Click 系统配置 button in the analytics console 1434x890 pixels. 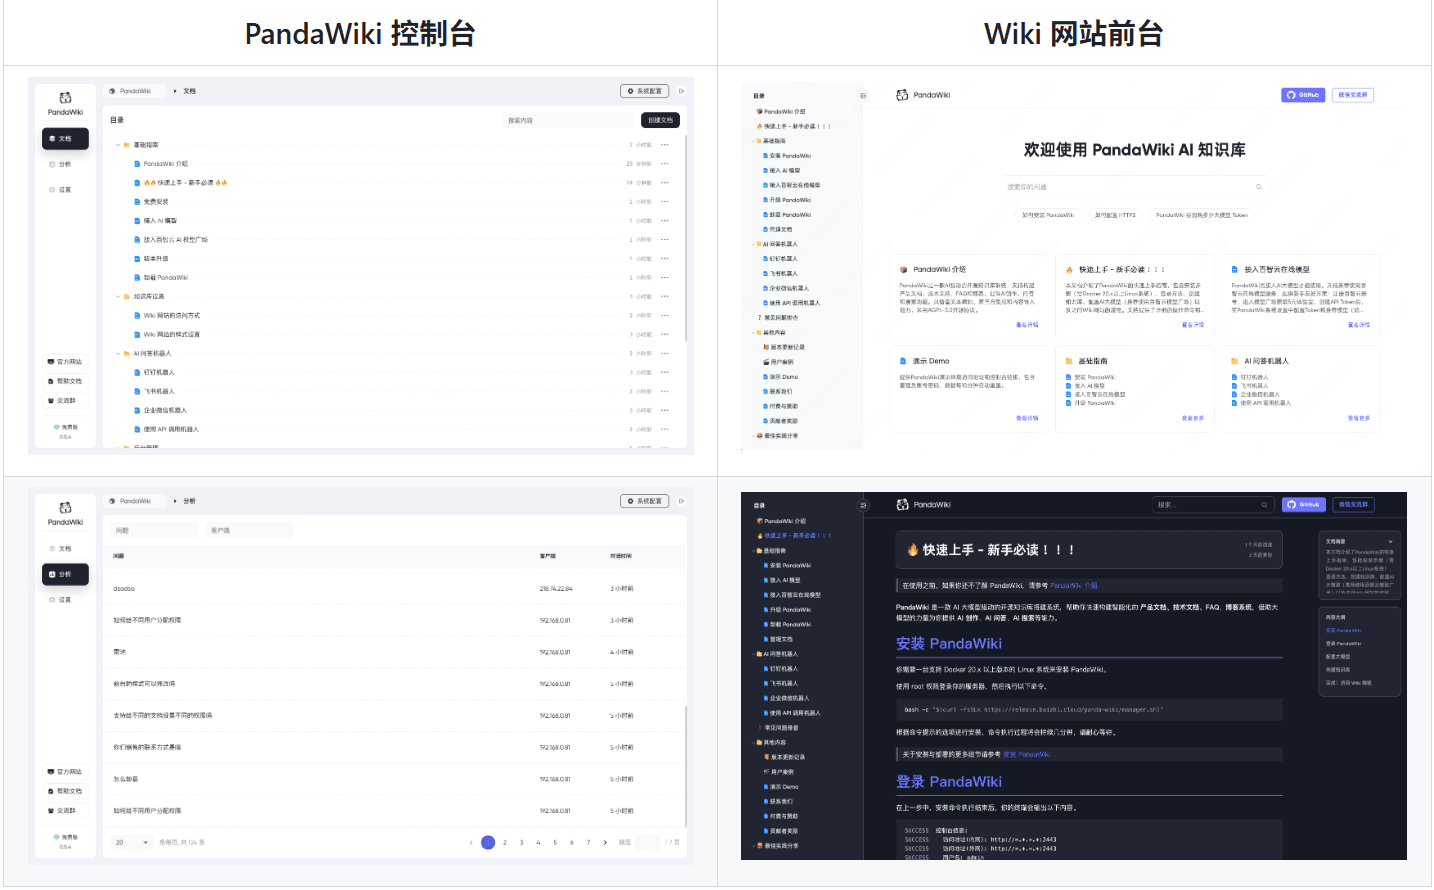pyautogui.click(x=645, y=501)
